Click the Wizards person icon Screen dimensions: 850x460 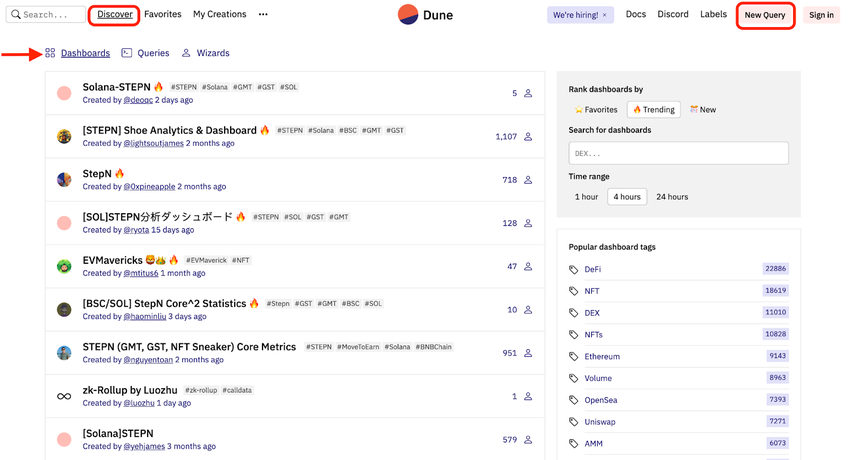[x=186, y=53]
